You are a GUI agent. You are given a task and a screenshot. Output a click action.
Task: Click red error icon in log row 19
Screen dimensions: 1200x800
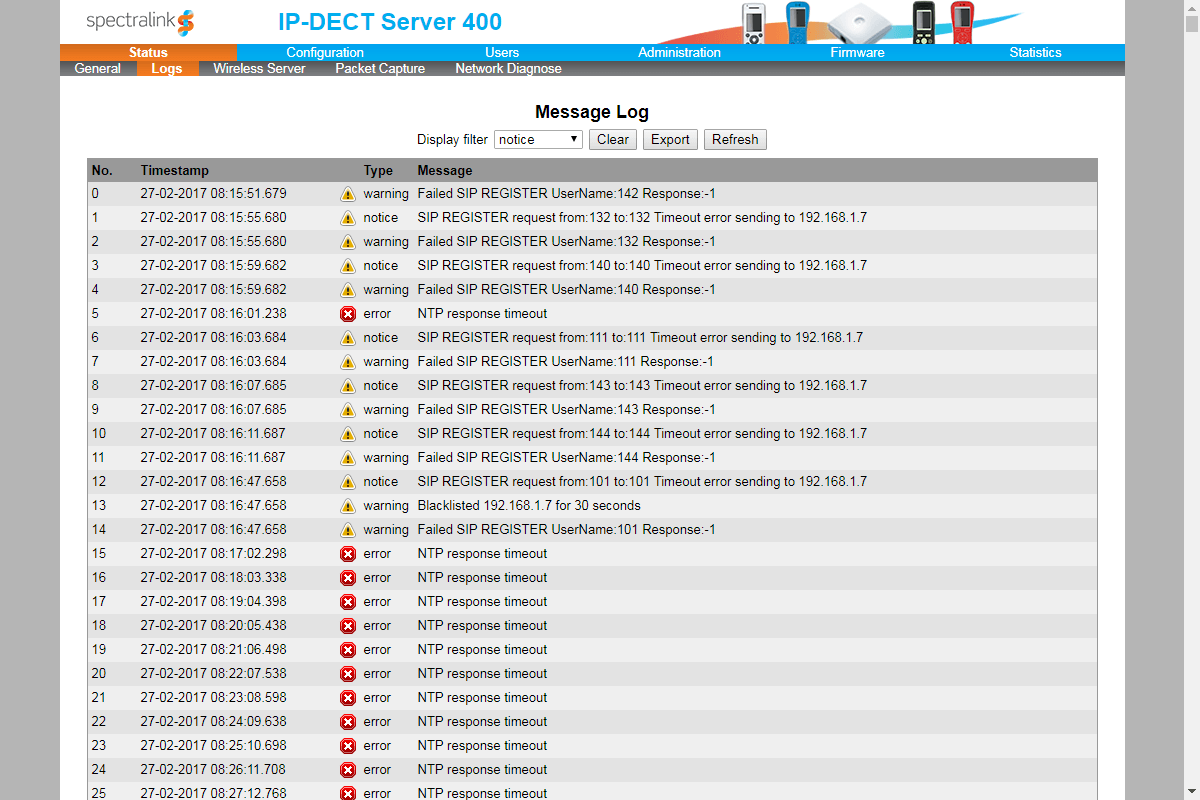[x=348, y=650]
